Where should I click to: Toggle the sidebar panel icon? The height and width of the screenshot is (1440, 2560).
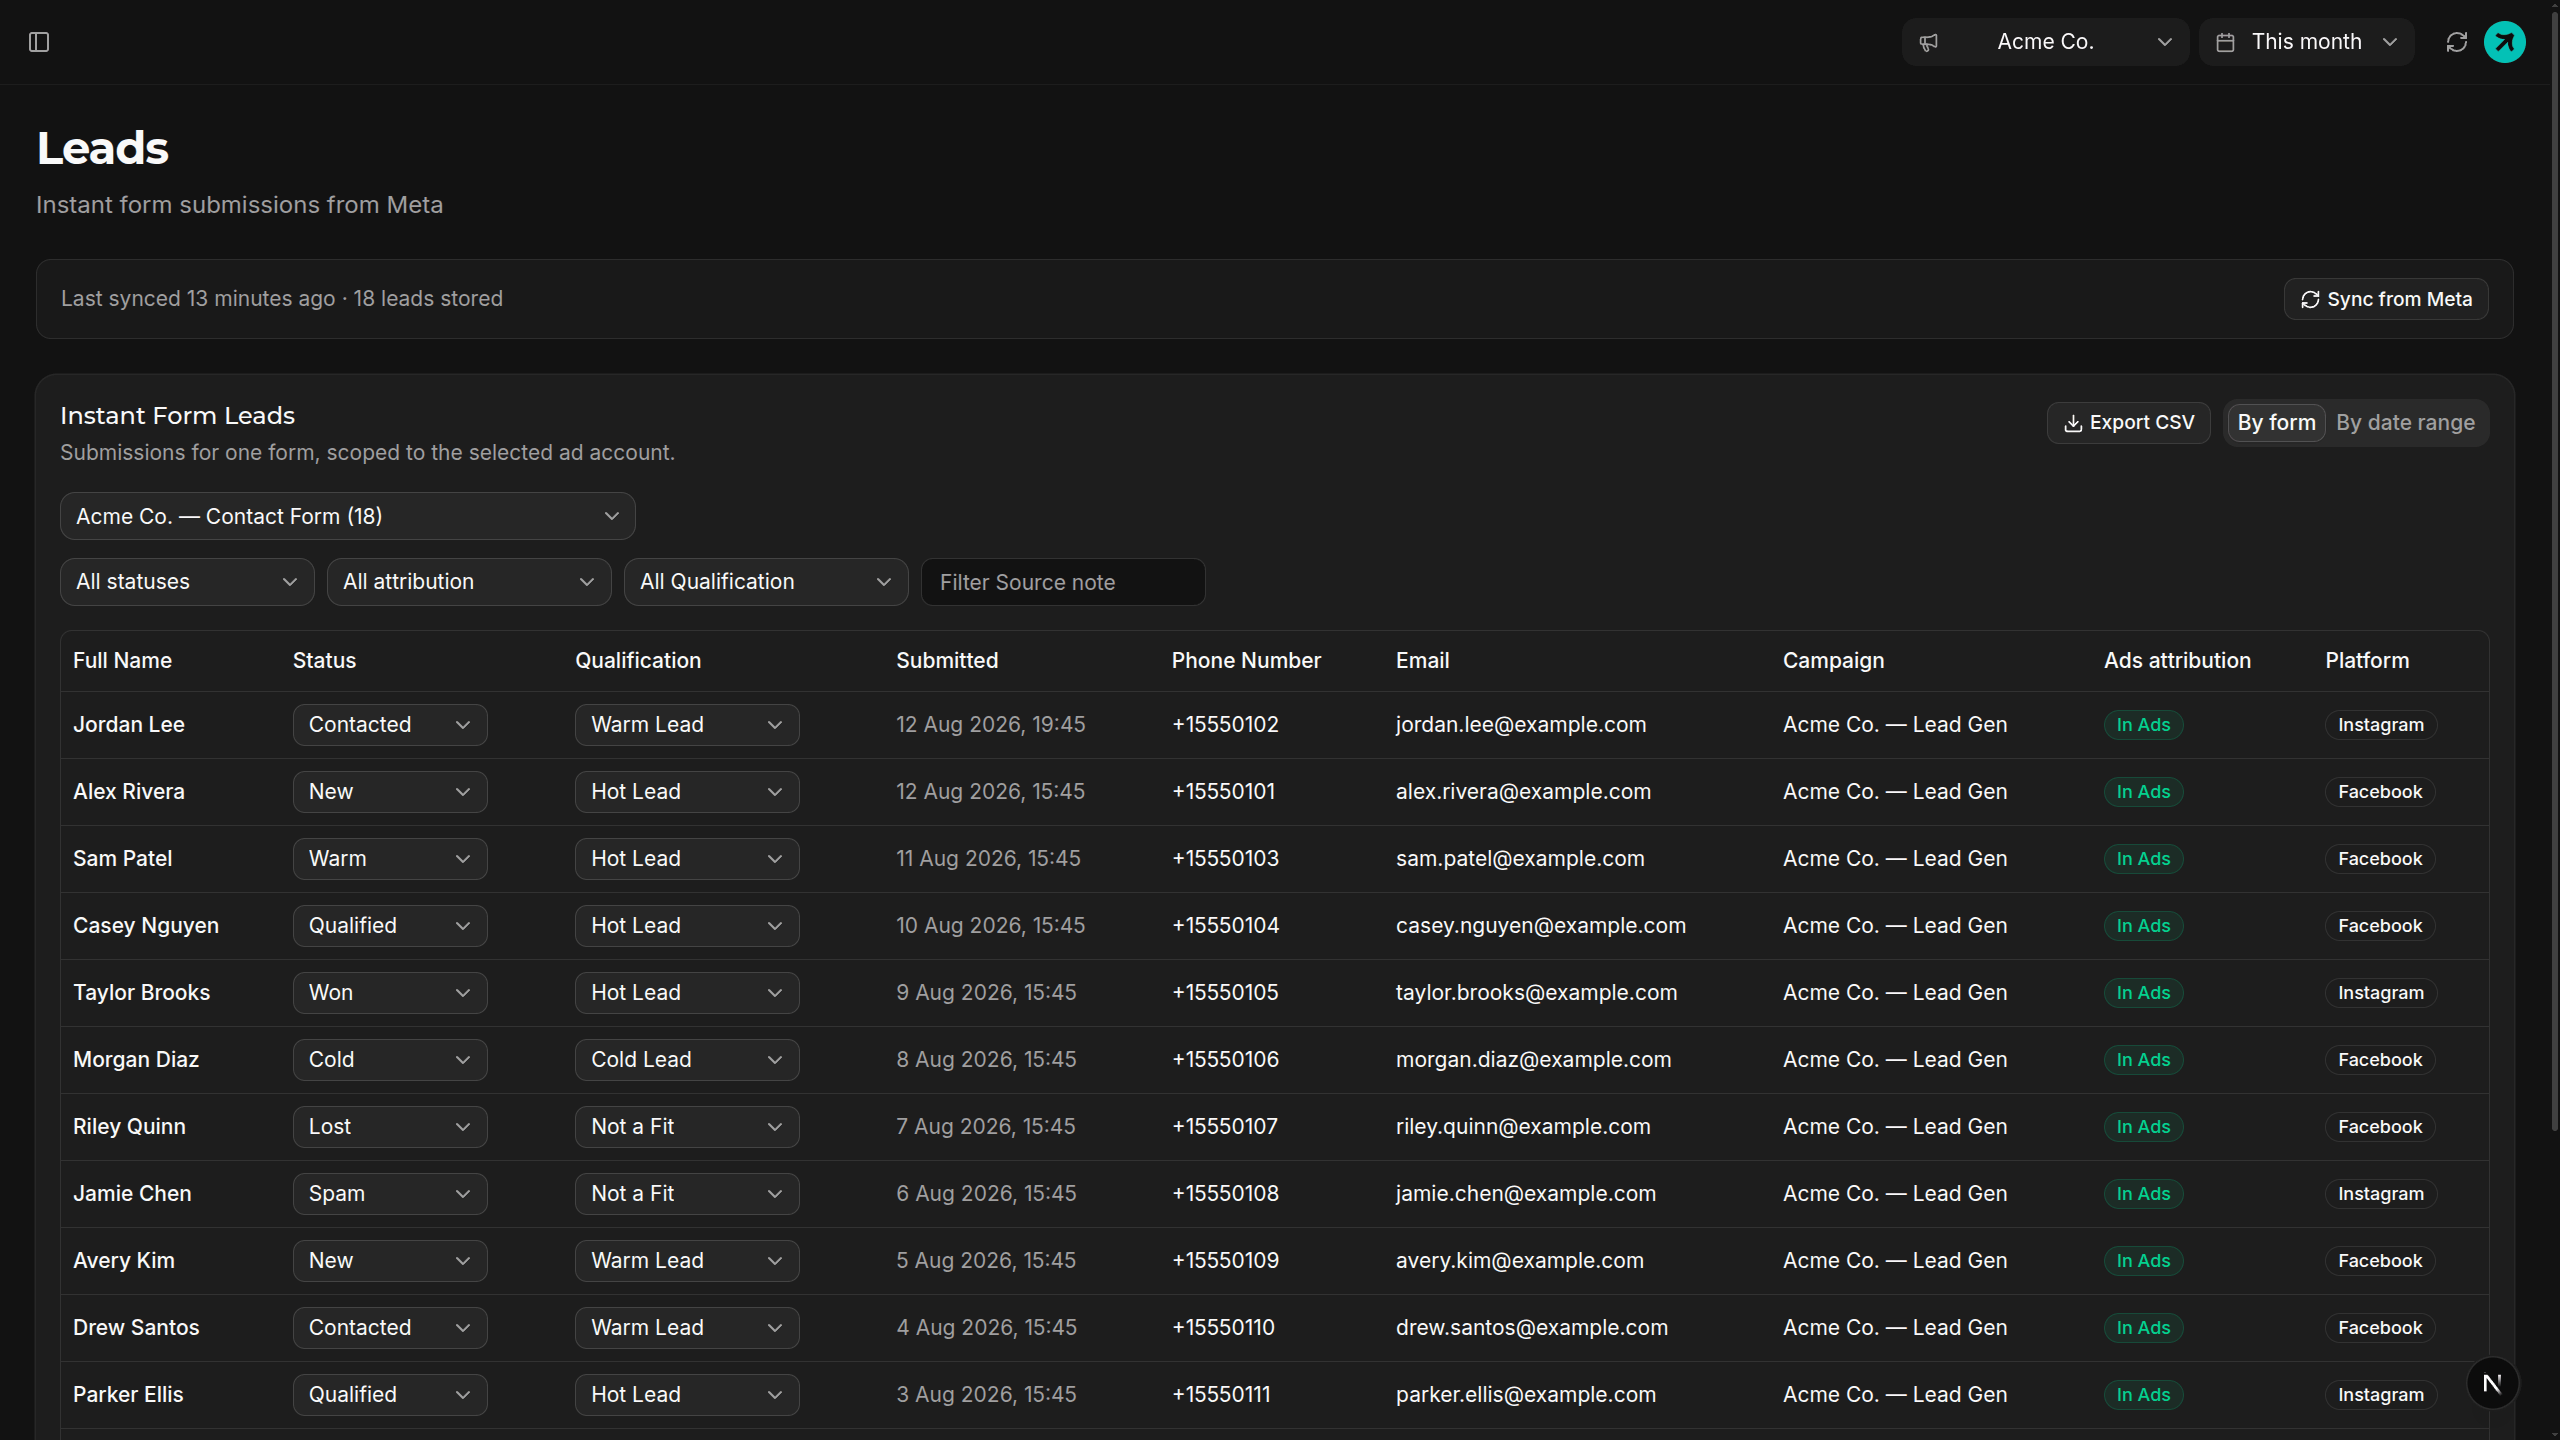[39, 42]
